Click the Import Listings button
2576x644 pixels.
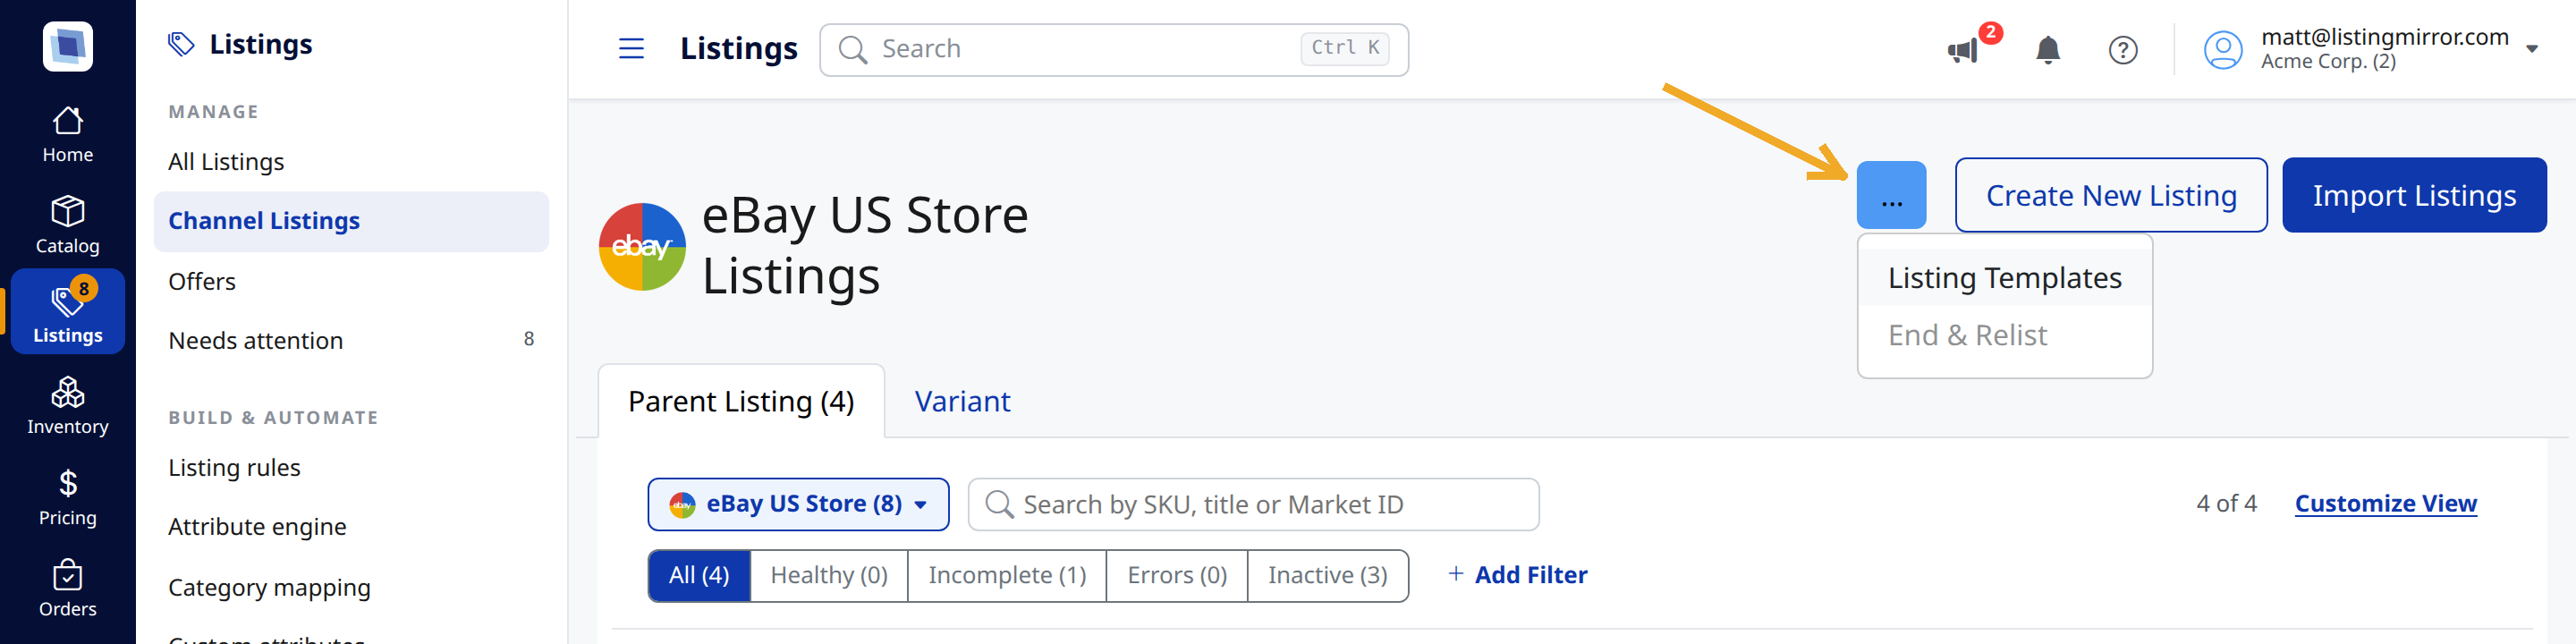tap(2413, 195)
